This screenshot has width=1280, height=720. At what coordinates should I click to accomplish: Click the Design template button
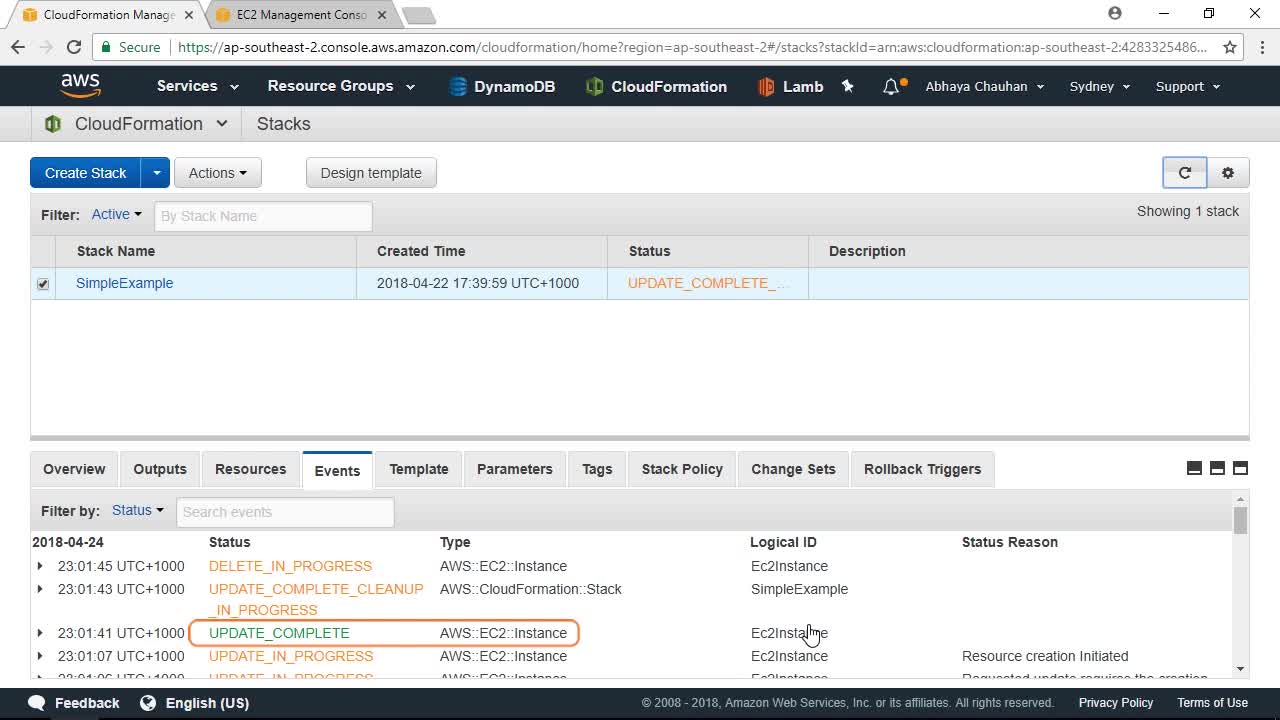(x=371, y=173)
